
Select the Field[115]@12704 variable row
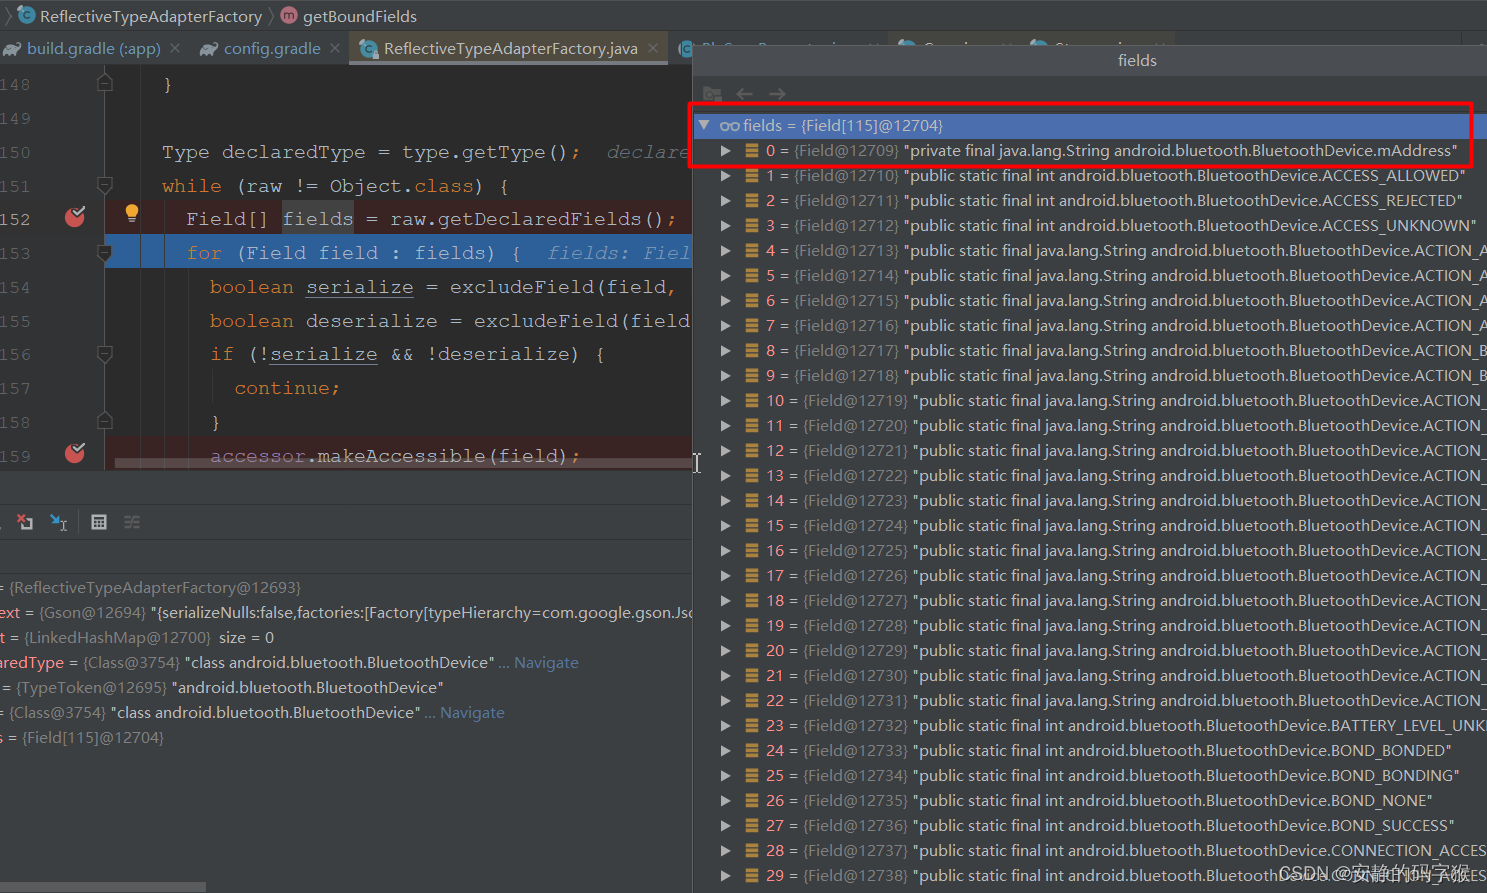tap(346, 737)
